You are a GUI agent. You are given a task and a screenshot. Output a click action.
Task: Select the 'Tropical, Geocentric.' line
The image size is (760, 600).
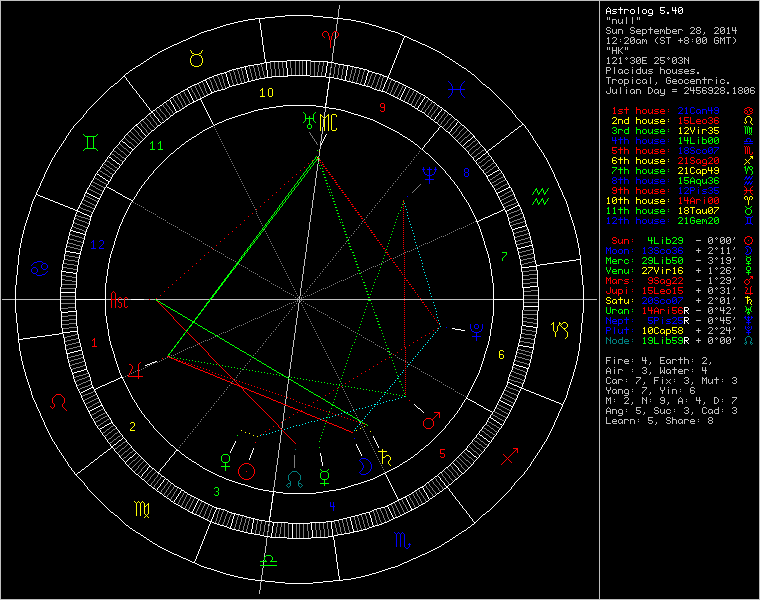pos(667,81)
